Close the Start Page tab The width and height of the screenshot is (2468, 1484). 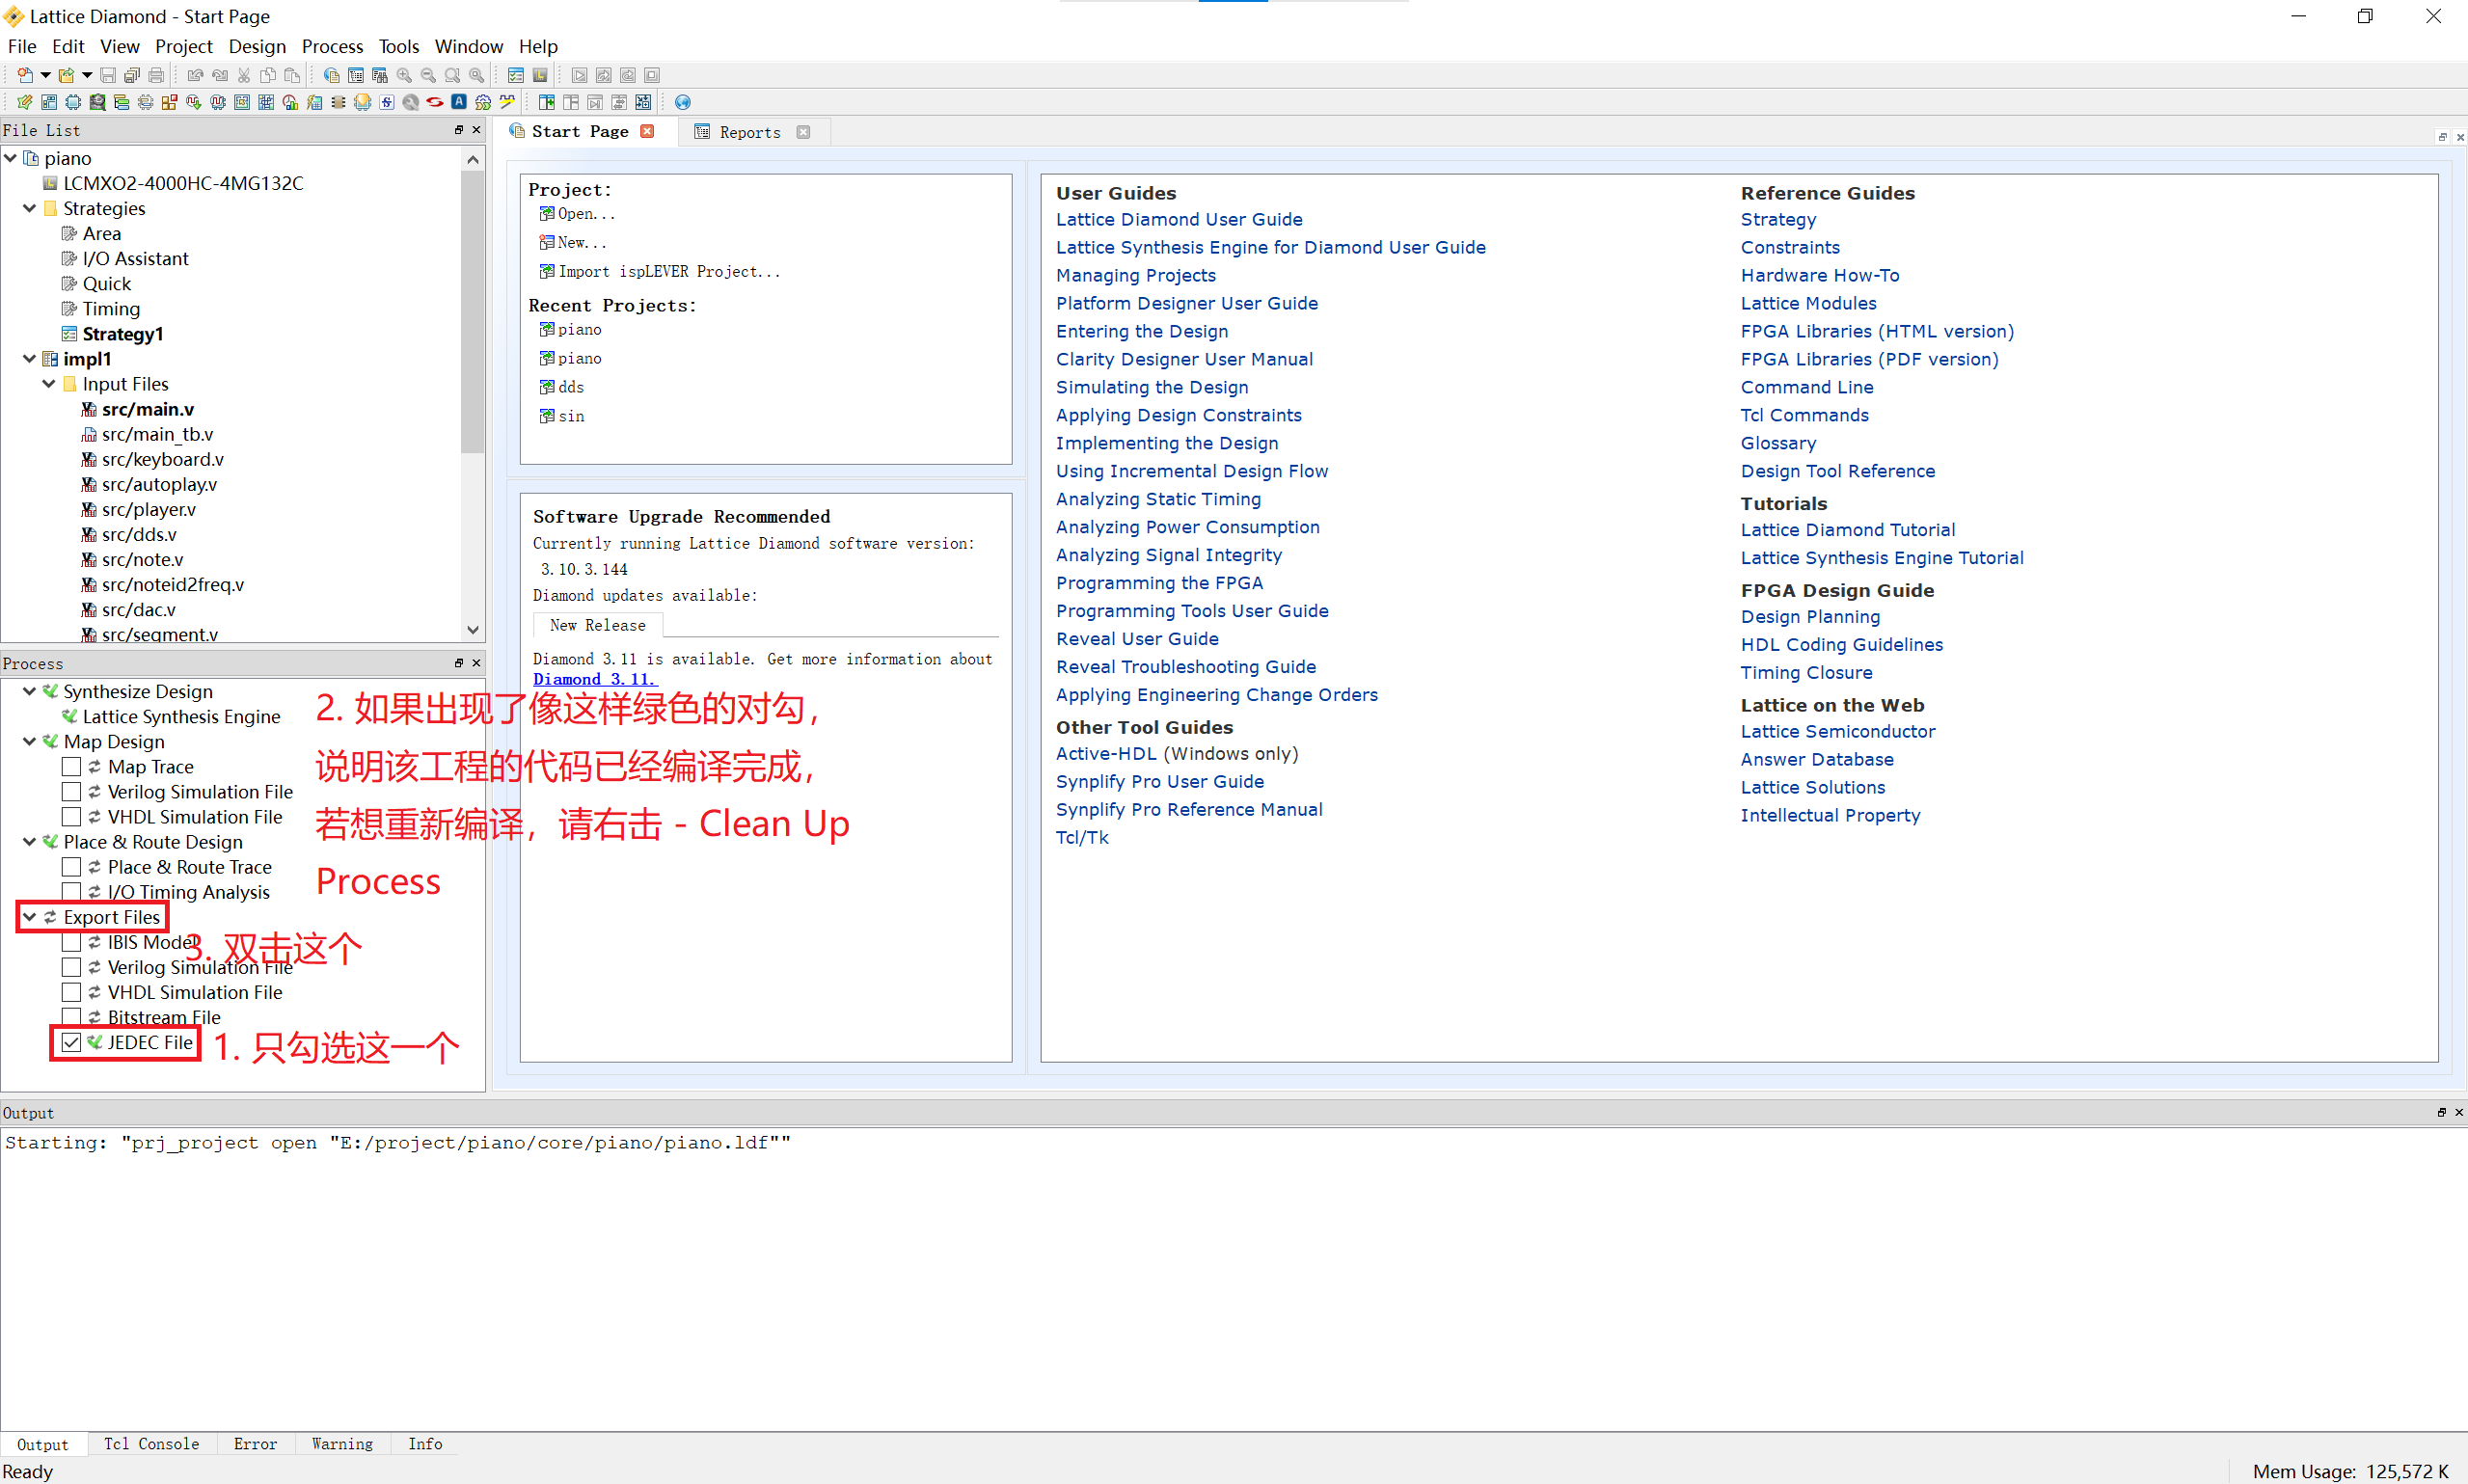(648, 132)
